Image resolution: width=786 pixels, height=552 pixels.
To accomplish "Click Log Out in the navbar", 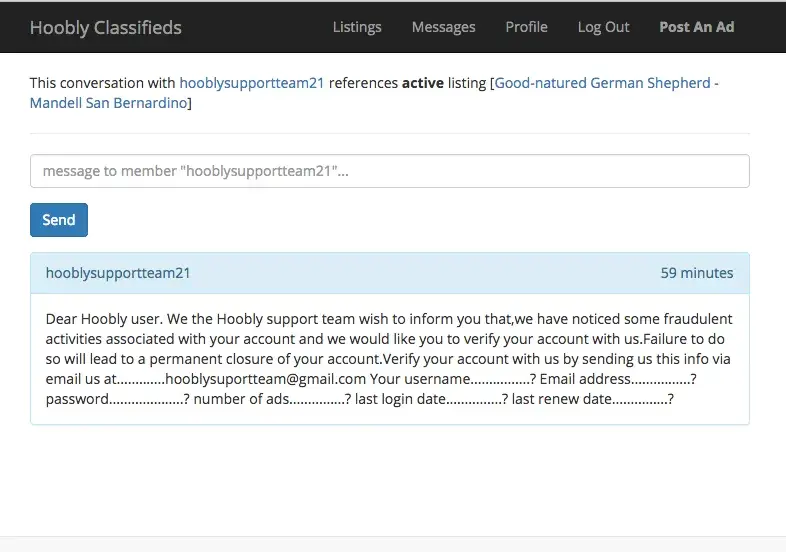I will pos(603,27).
